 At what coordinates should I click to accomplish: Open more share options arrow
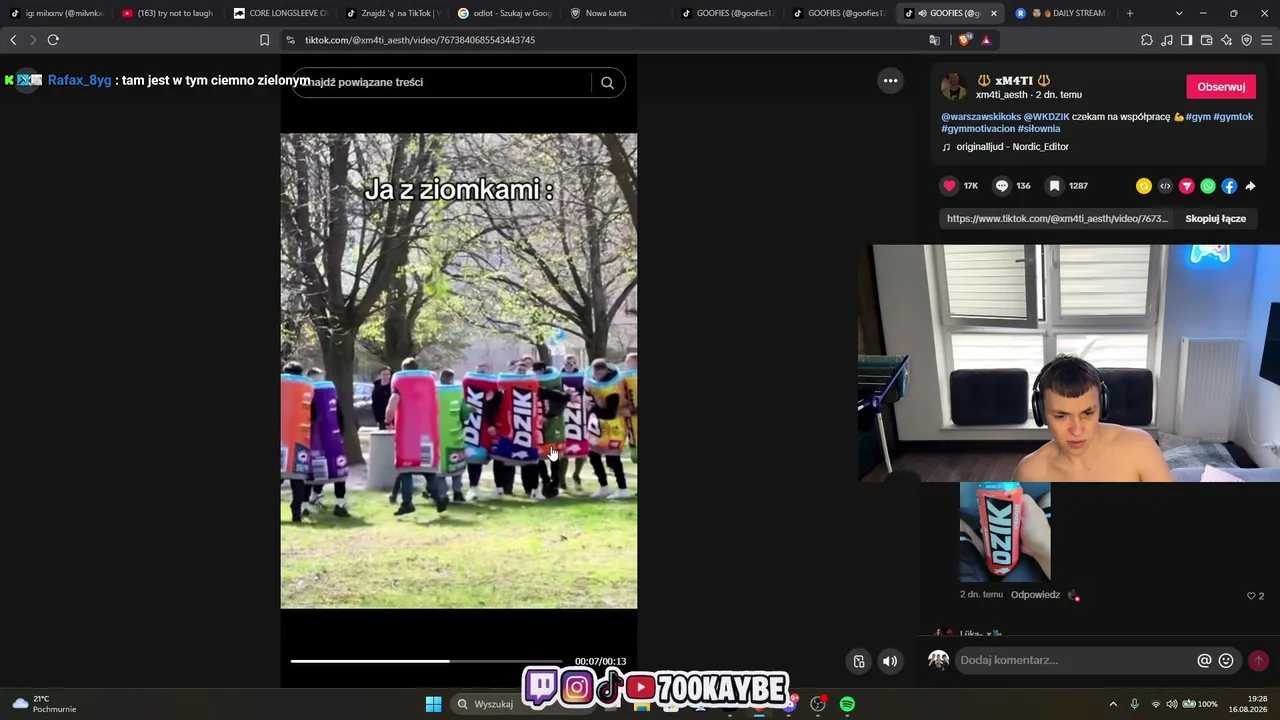tap(1250, 186)
